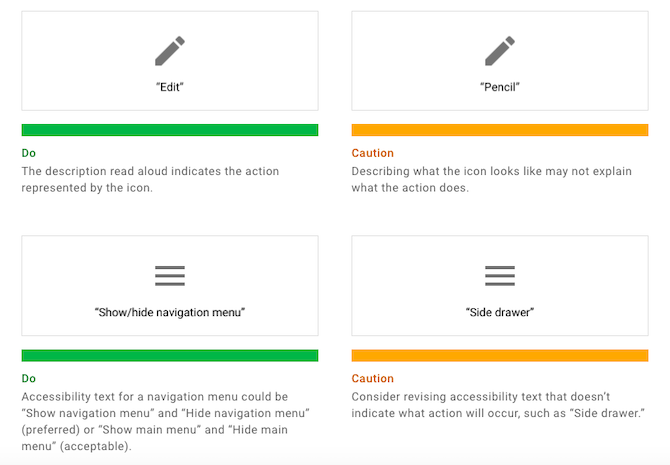The height and width of the screenshot is (465, 670).
Task: Click the second orange "Caution" heading
Action: click(373, 378)
